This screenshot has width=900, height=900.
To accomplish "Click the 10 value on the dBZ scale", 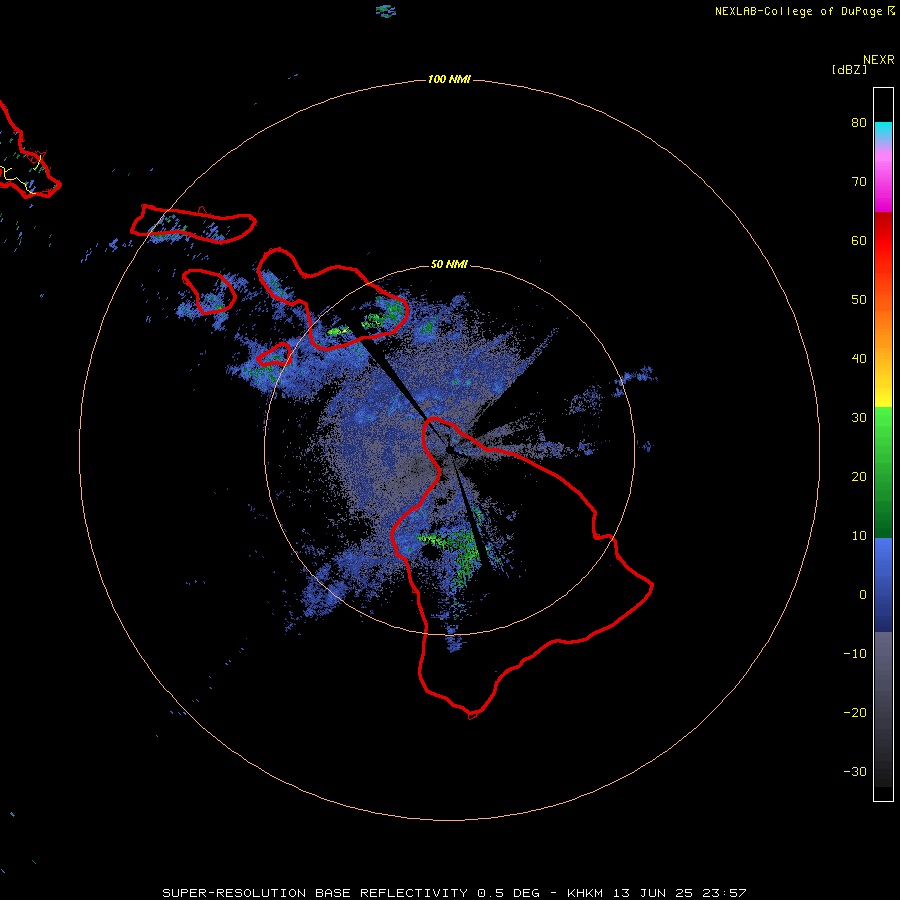I will tap(859, 536).
